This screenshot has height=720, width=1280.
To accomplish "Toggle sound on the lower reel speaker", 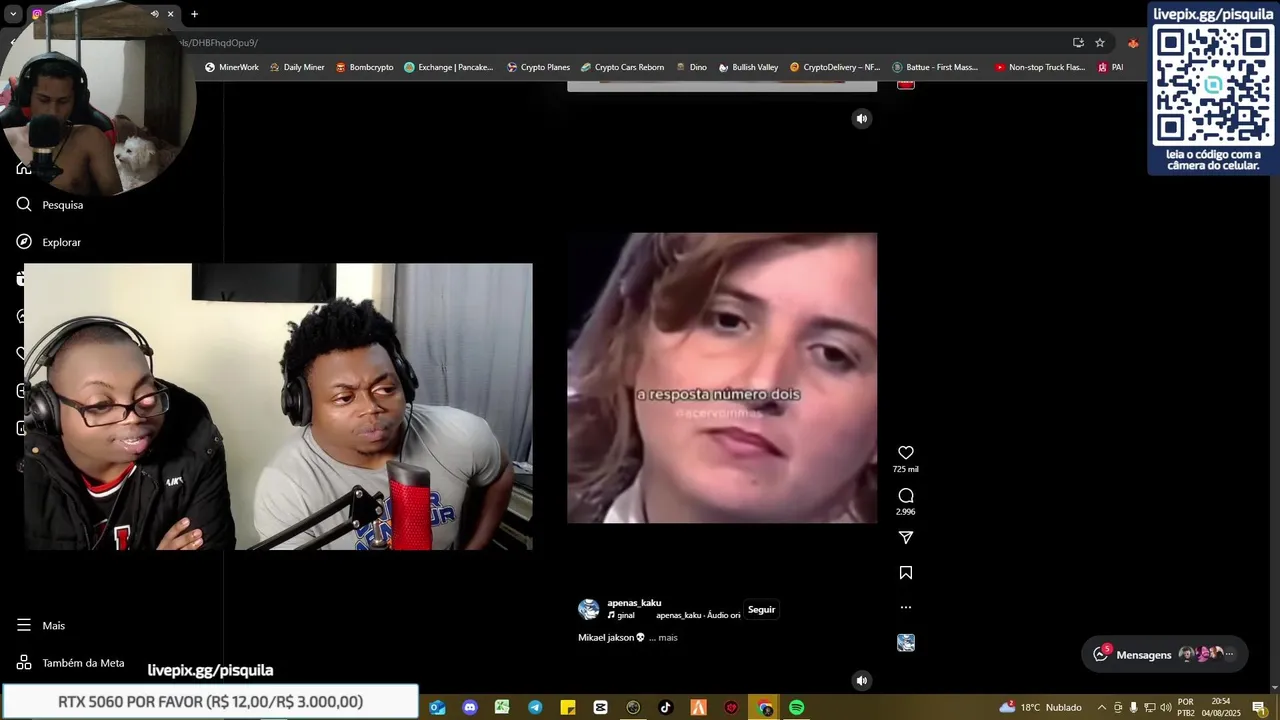I will [862, 681].
